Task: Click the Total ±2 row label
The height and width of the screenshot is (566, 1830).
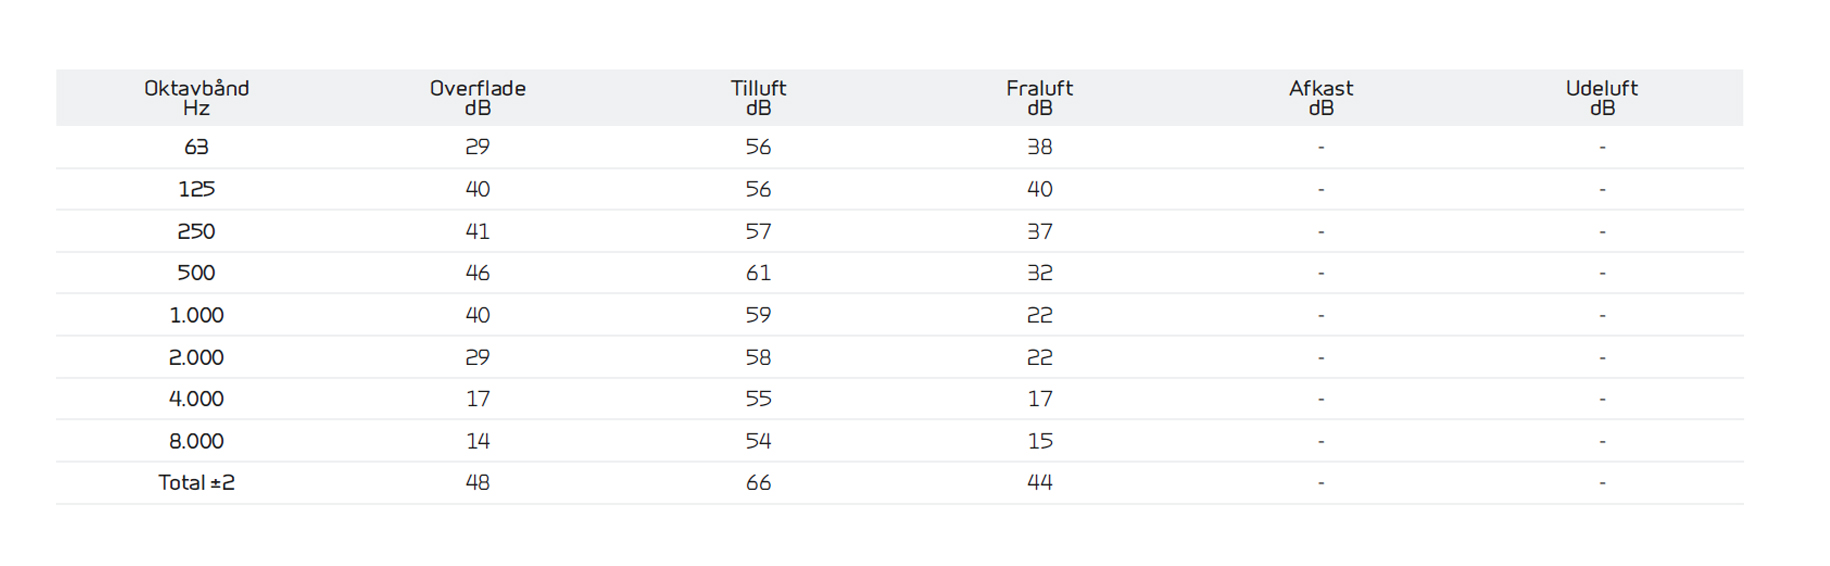Action: (196, 483)
